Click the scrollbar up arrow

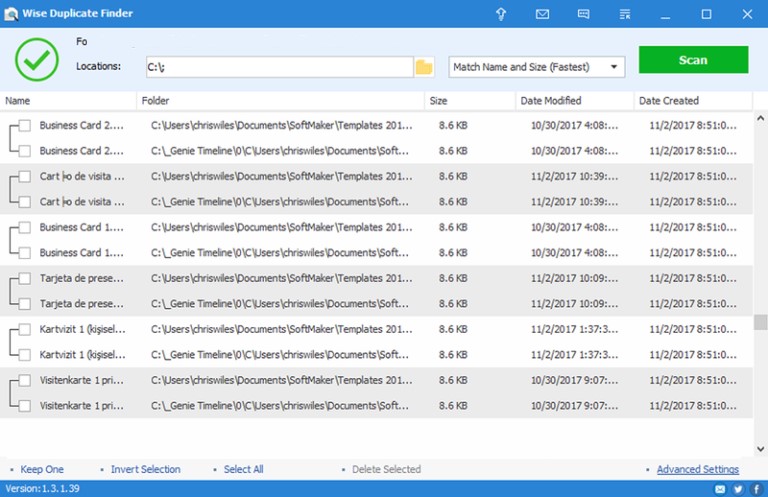pos(761,118)
